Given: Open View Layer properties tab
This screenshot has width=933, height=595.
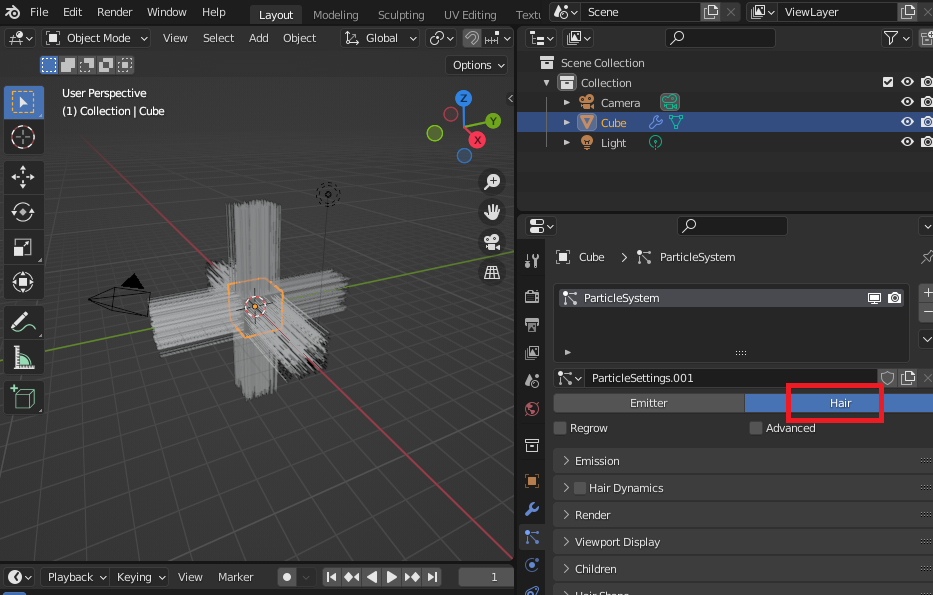Looking at the screenshot, I should (x=532, y=352).
